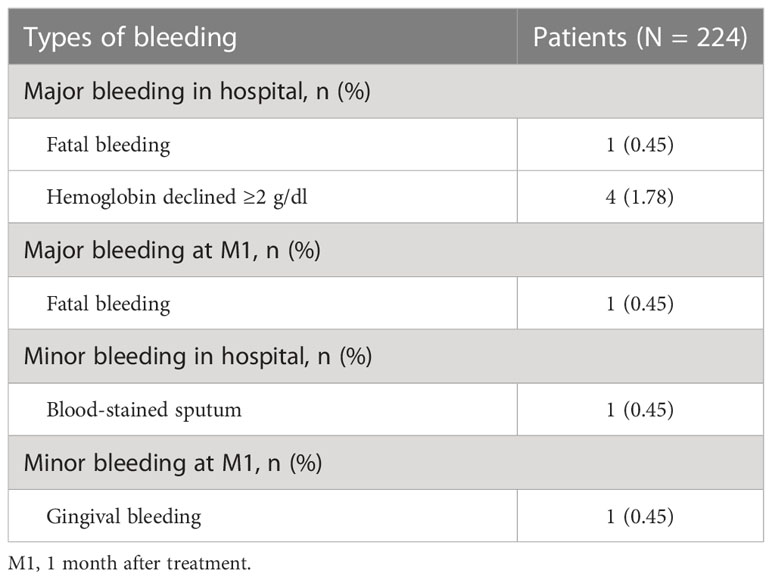Select the 'Patients (N = 224)' header cell
Image resolution: width=772 pixels, height=580 pixels.
tap(640, 37)
